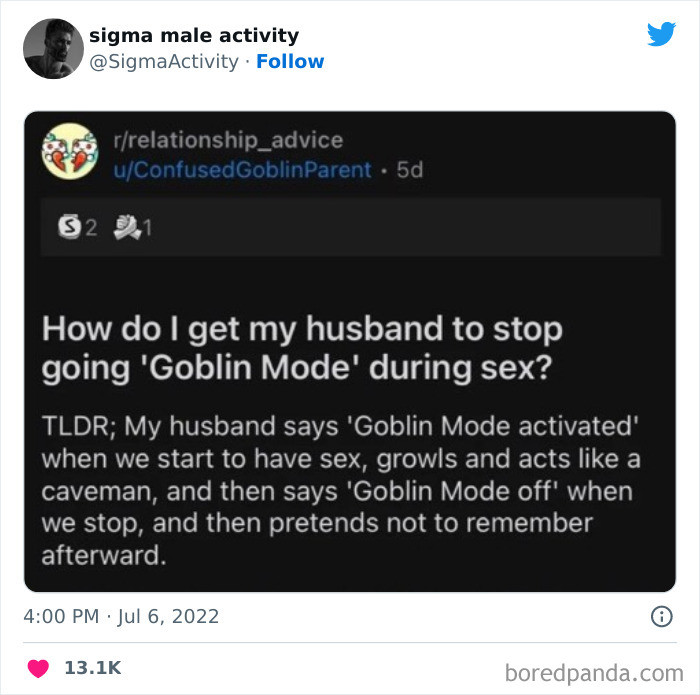
Task: Click the Twitter bird logo
Action: (661, 35)
